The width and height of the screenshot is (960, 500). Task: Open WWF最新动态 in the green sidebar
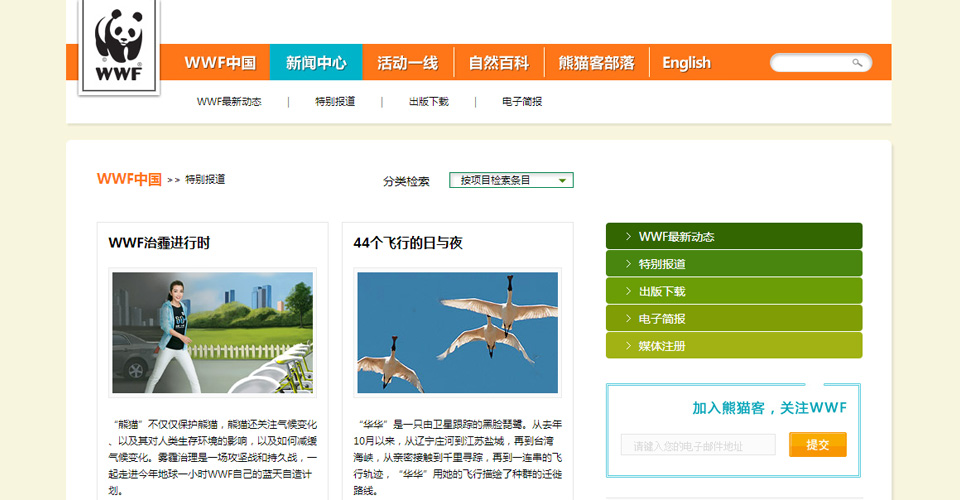point(734,236)
